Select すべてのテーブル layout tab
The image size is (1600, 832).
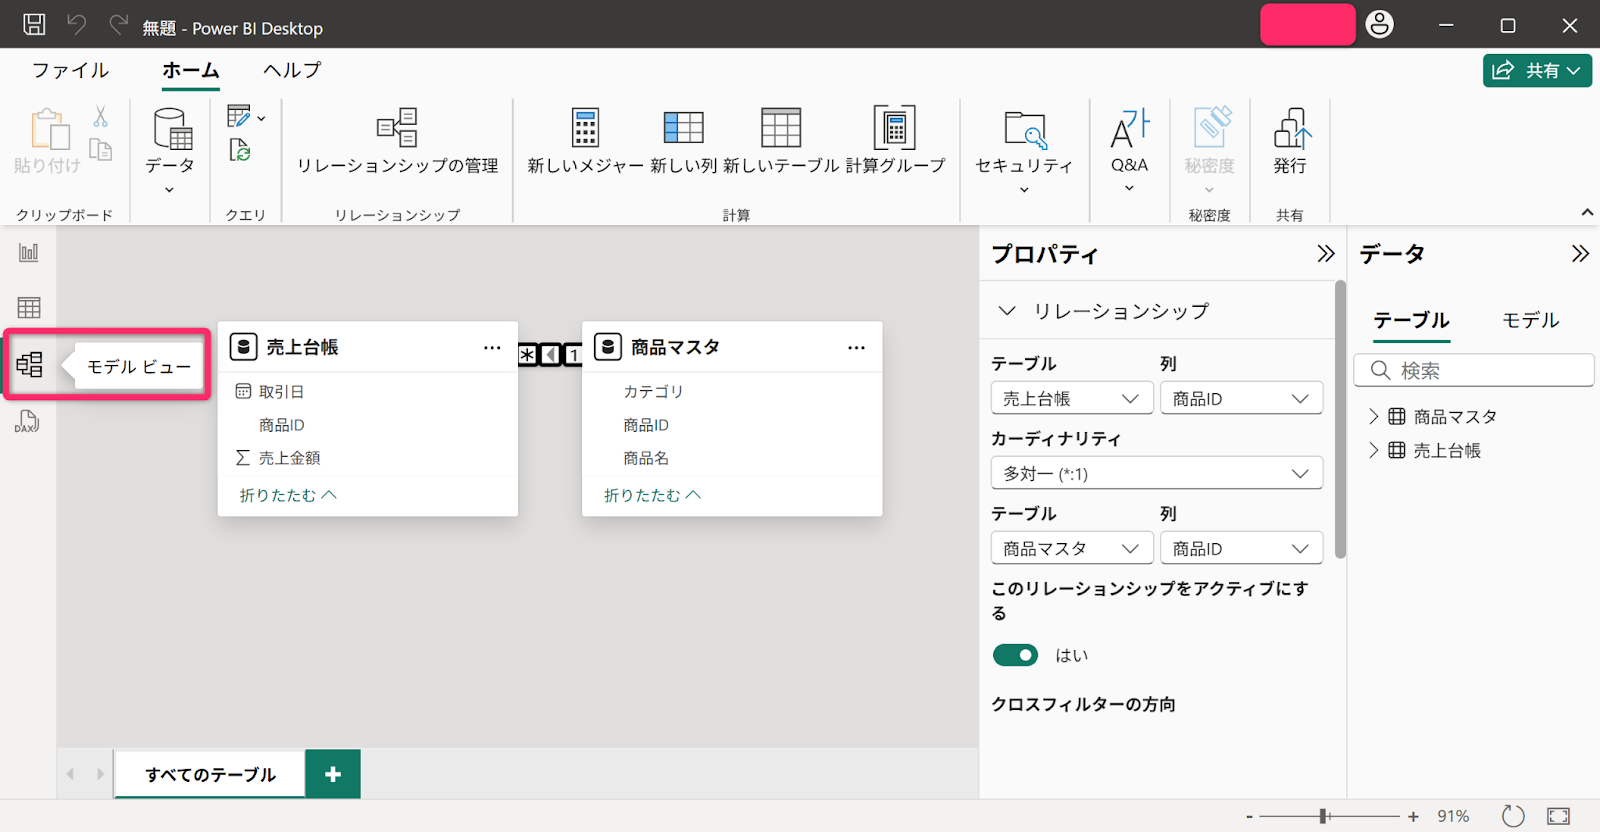coord(210,774)
